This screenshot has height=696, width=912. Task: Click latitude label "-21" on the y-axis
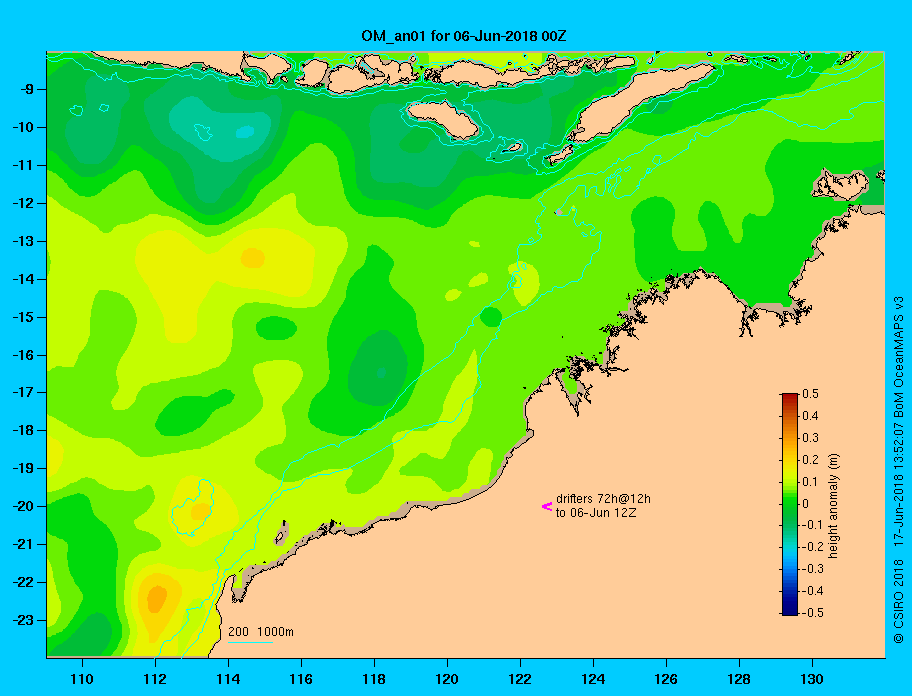pos(24,544)
